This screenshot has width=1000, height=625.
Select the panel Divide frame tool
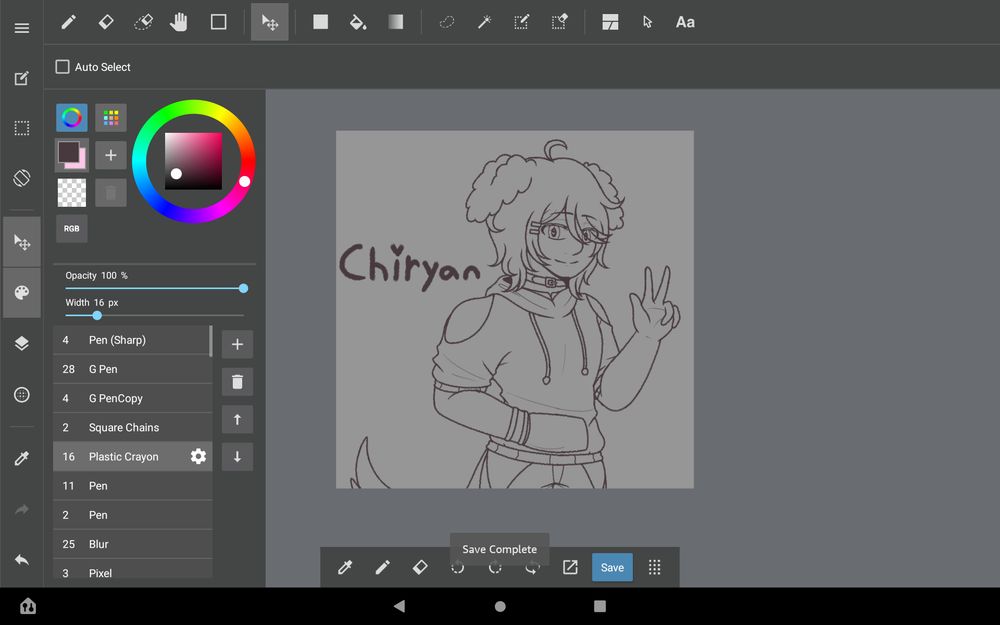click(610, 22)
